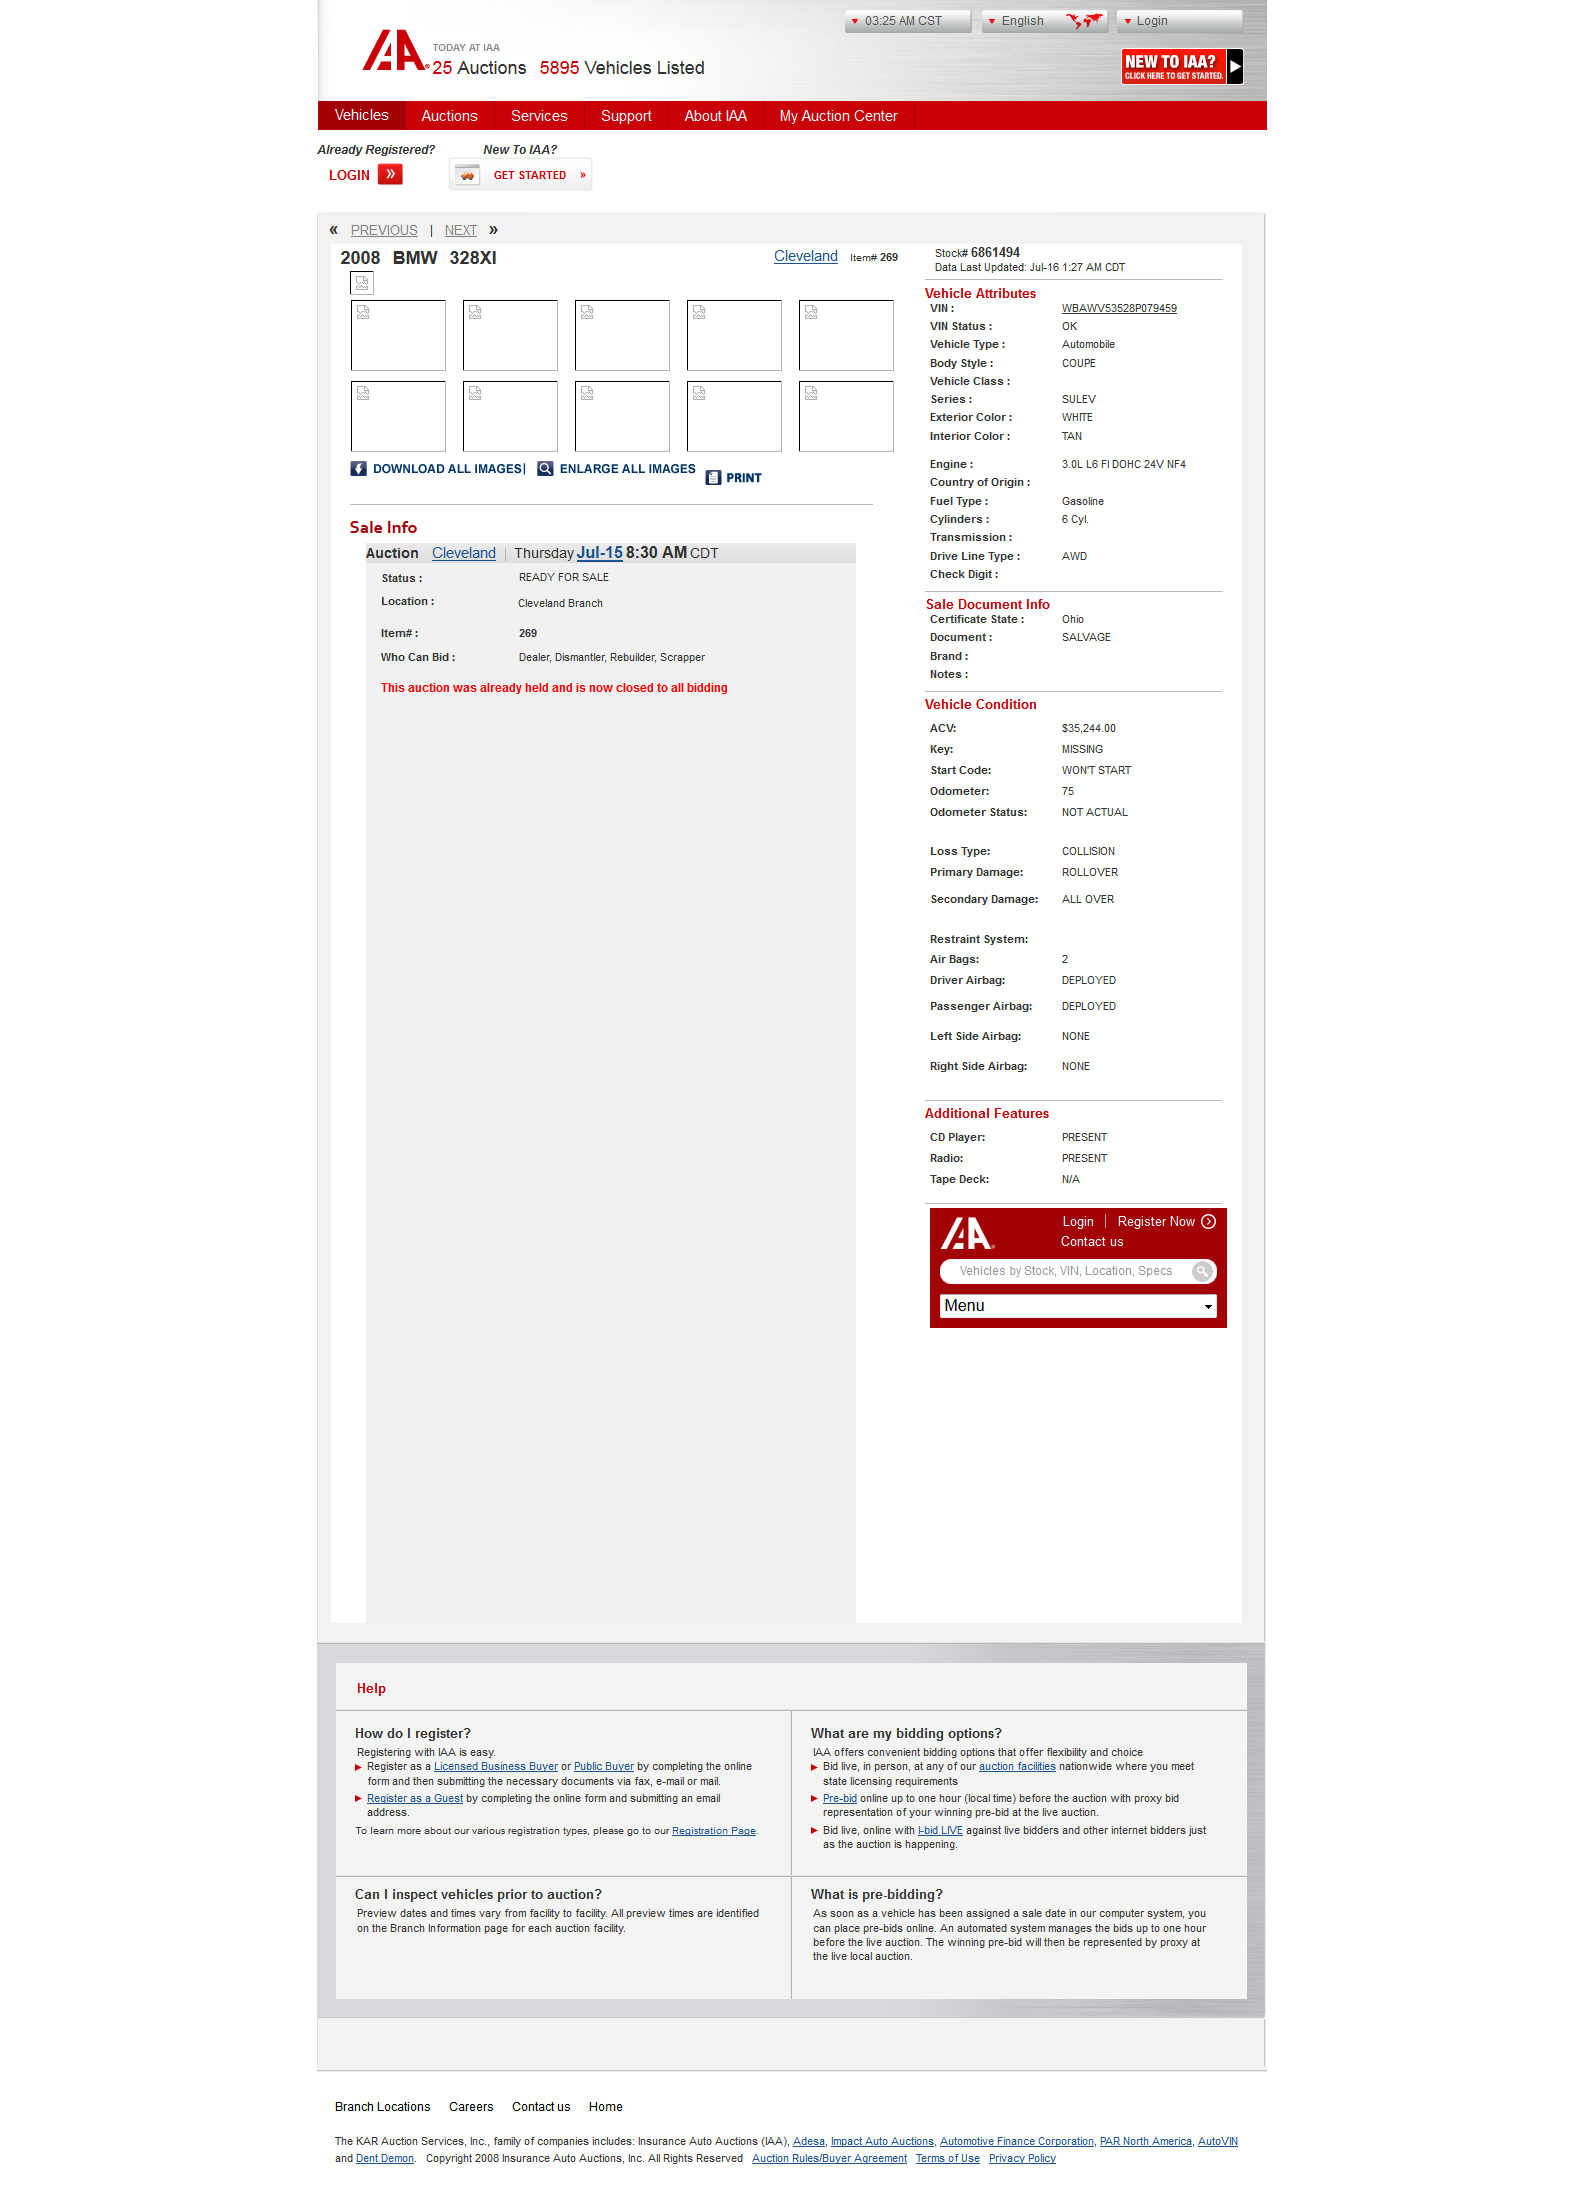Click the Branch Locations footer link
This screenshot has width=1583, height=2189.
pyautogui.click(x=382, y=2107)
